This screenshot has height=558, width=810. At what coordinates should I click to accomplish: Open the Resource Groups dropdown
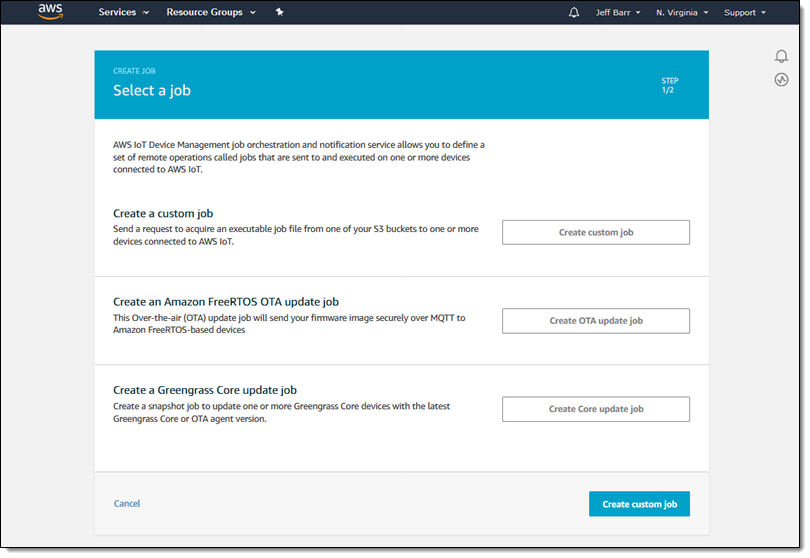click(x=211, y=13)
